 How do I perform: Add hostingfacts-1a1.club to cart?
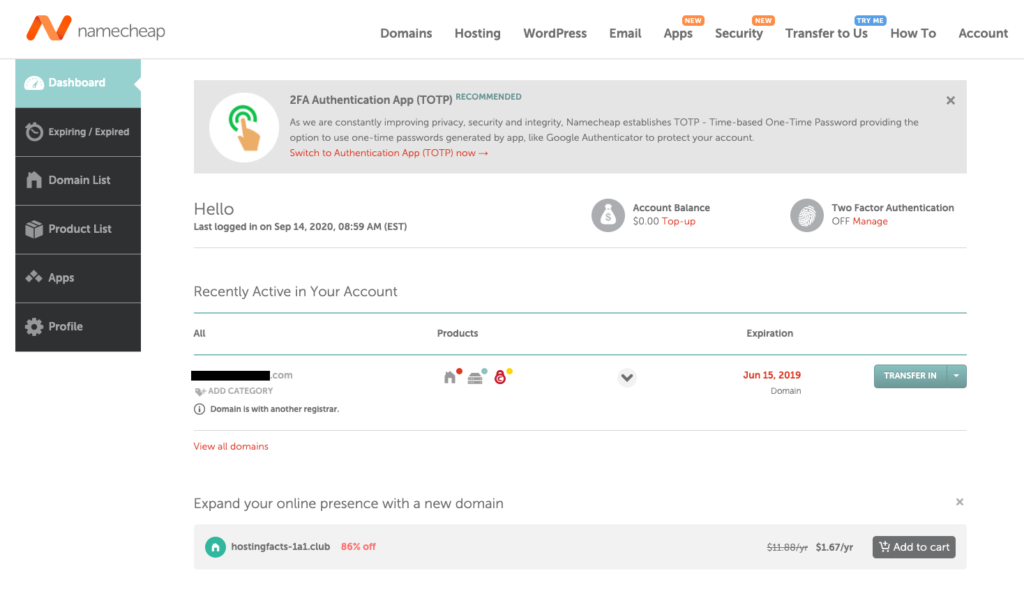pos(913,547)
